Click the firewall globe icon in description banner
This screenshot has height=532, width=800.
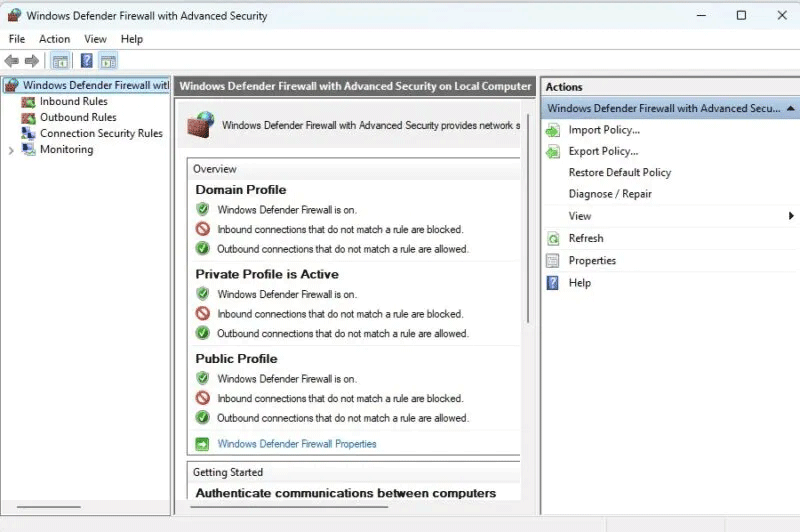(201, 125)
